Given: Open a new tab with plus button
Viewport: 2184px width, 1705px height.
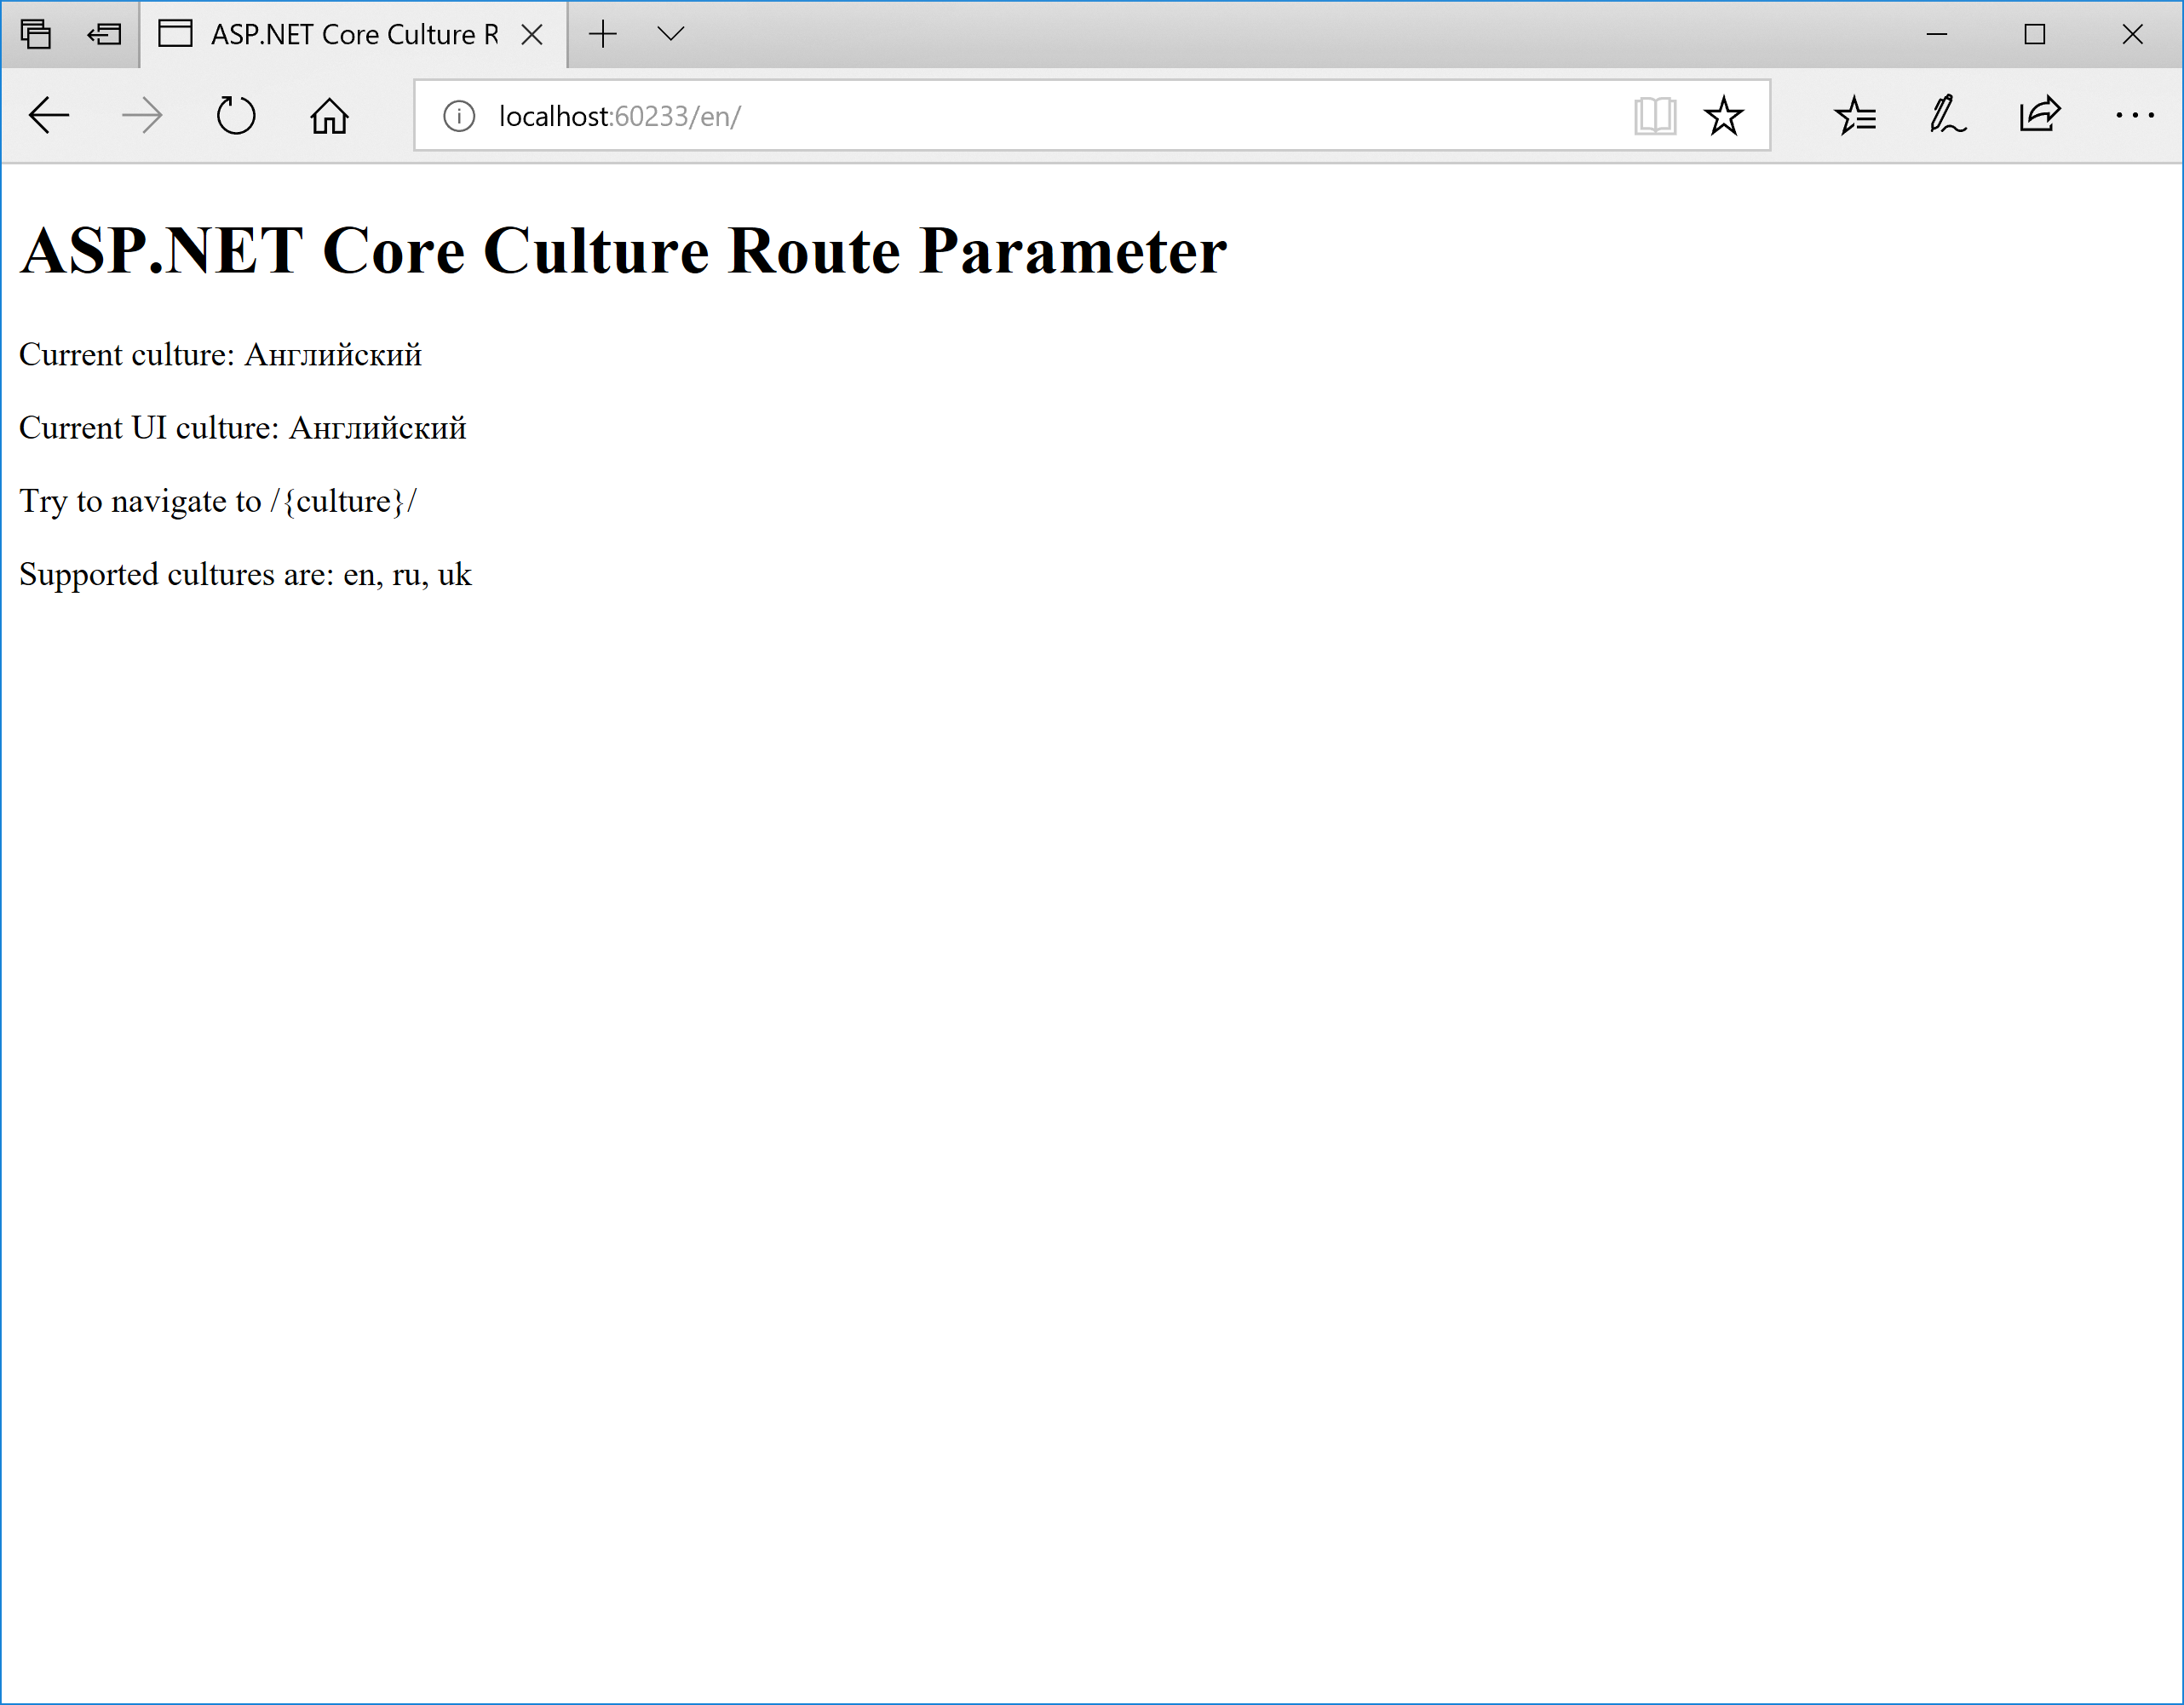Looking at the screenshot, I should [x=603, y=34].
